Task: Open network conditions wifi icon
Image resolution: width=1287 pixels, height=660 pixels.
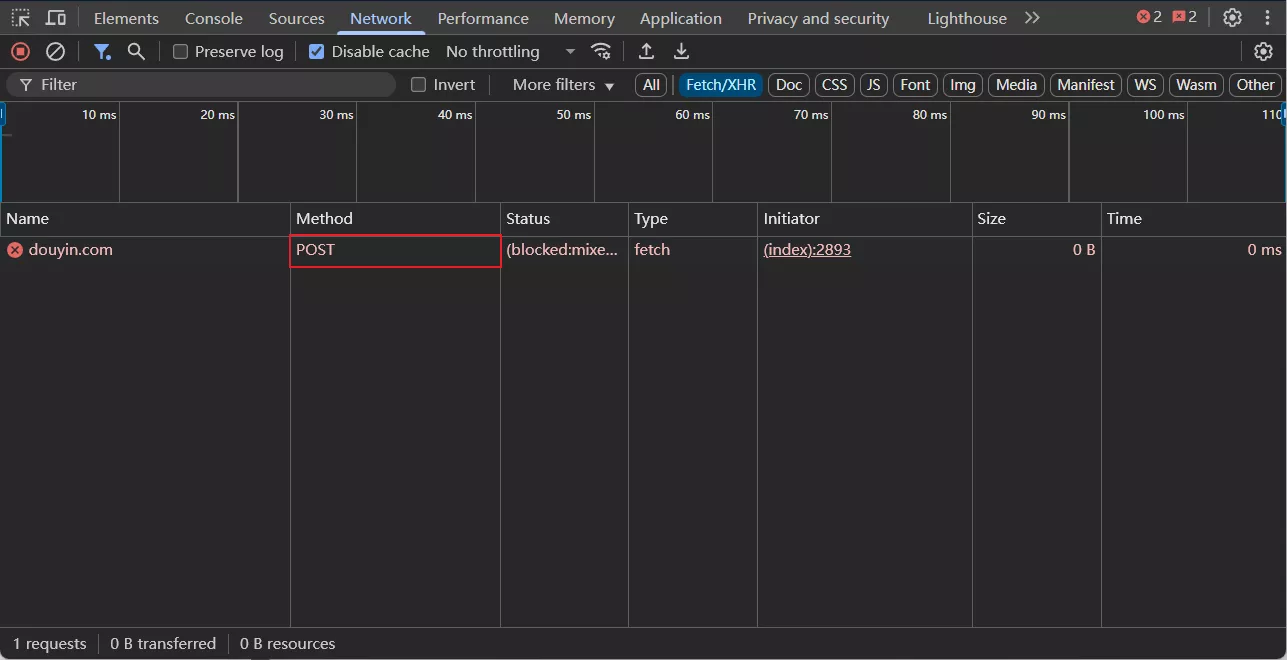Action: [x=600, y=51]
